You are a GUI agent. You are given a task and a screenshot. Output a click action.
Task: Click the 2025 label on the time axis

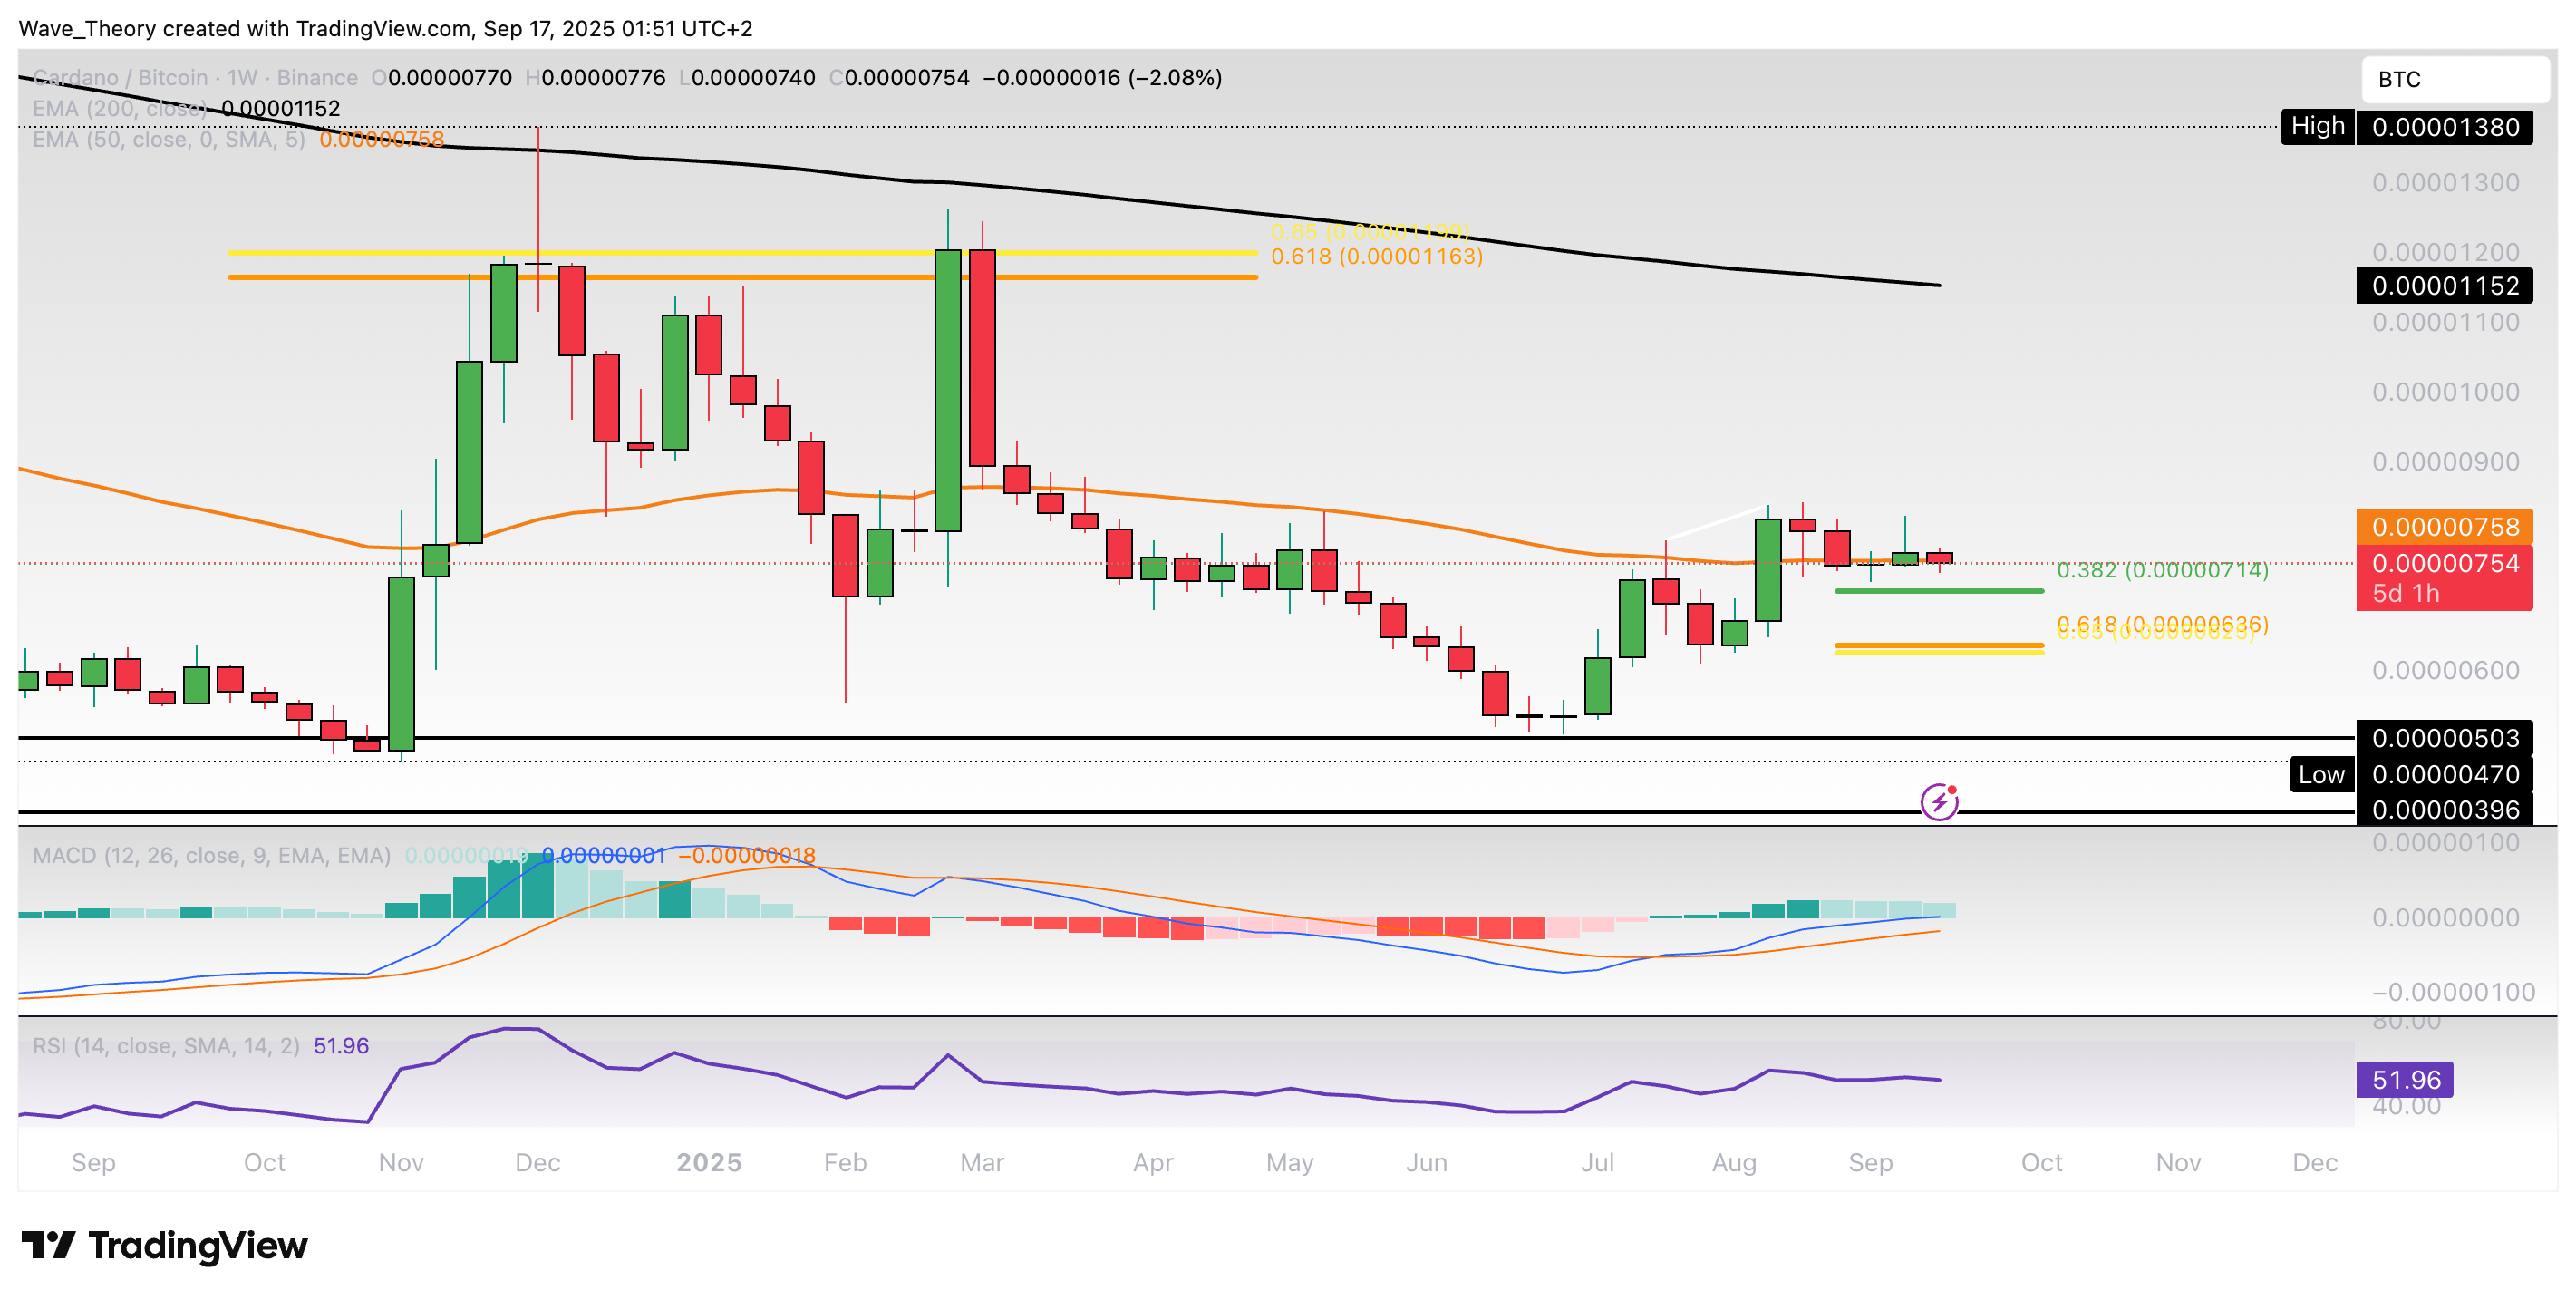click(x=711, y=1163)
